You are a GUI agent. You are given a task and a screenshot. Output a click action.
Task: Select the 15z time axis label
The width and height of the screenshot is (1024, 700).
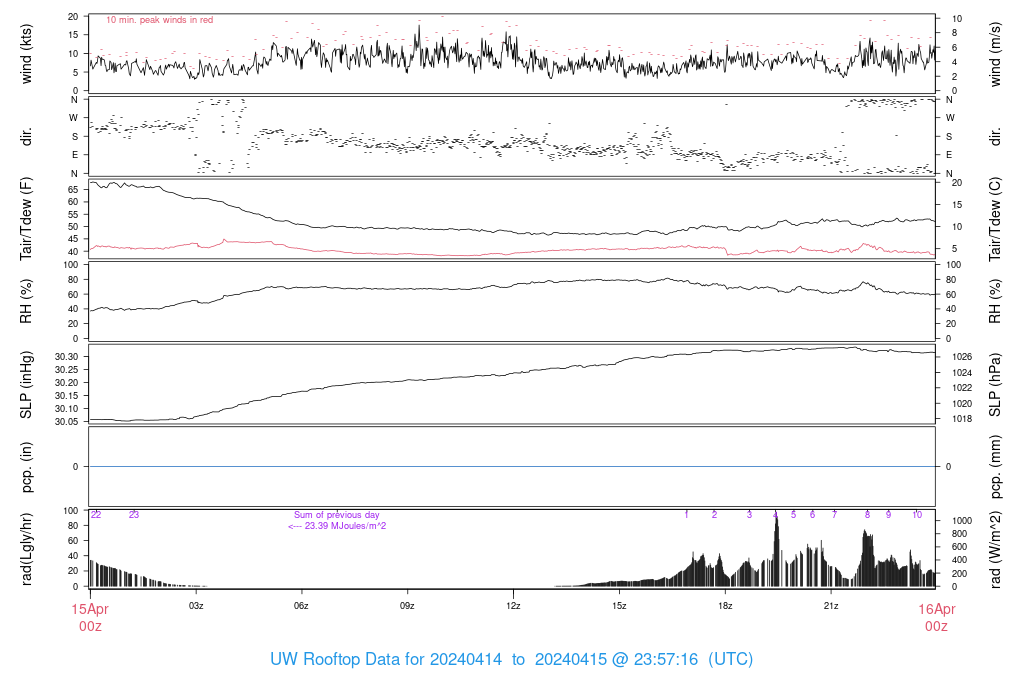click(619, 606)
